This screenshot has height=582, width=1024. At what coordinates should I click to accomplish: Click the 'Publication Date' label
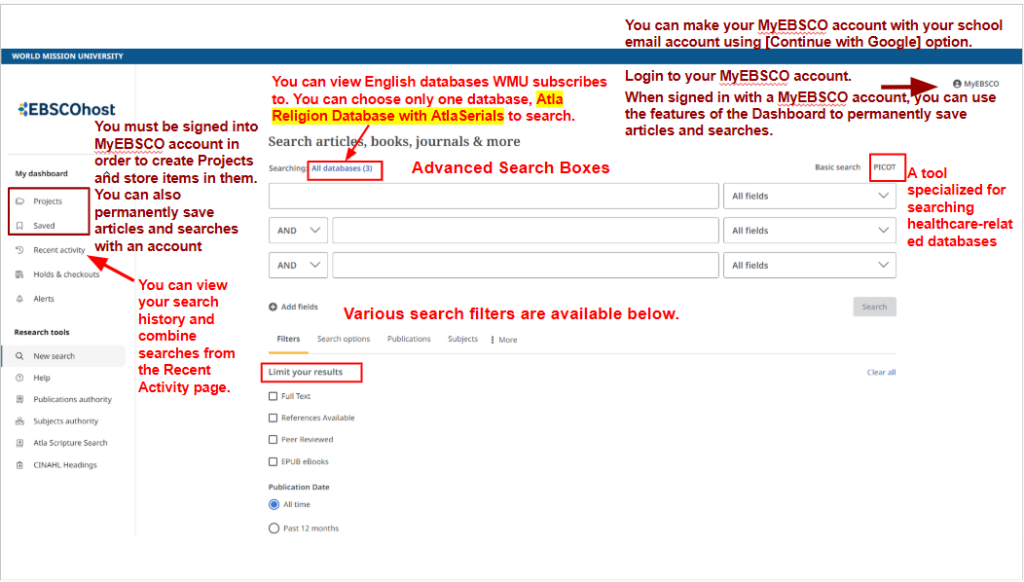[298, 487]
